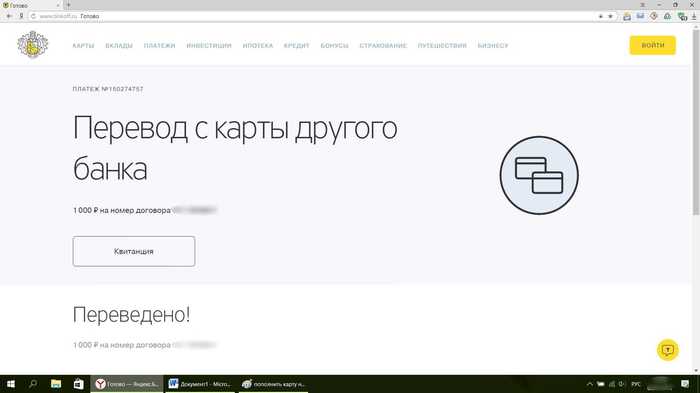Image resolution: width=700 pixels, height=393 pixels.
Task: Open the Квитанция receipt button
Action: coord(134,251)
